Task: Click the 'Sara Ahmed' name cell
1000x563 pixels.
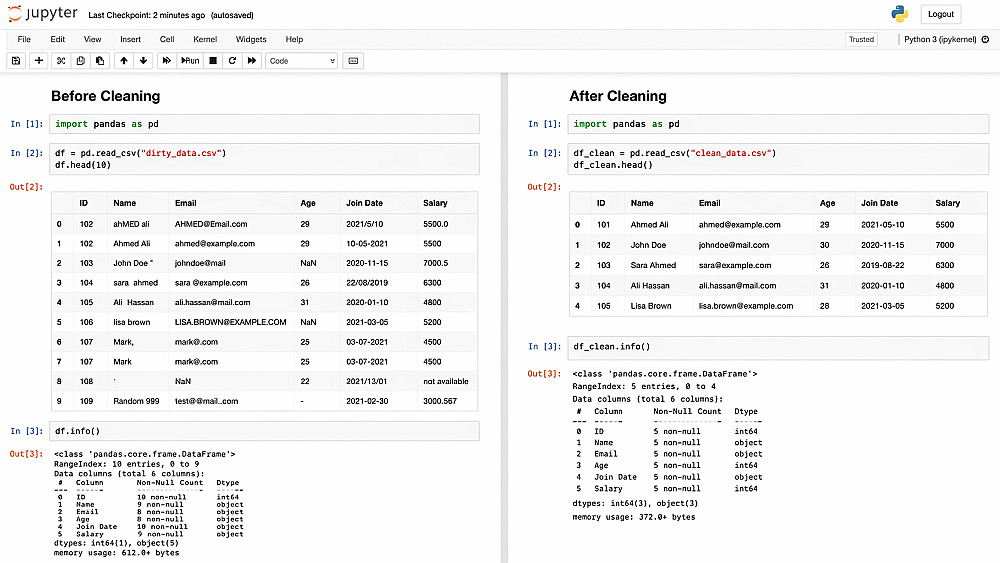Action: (x=654, y=266)
